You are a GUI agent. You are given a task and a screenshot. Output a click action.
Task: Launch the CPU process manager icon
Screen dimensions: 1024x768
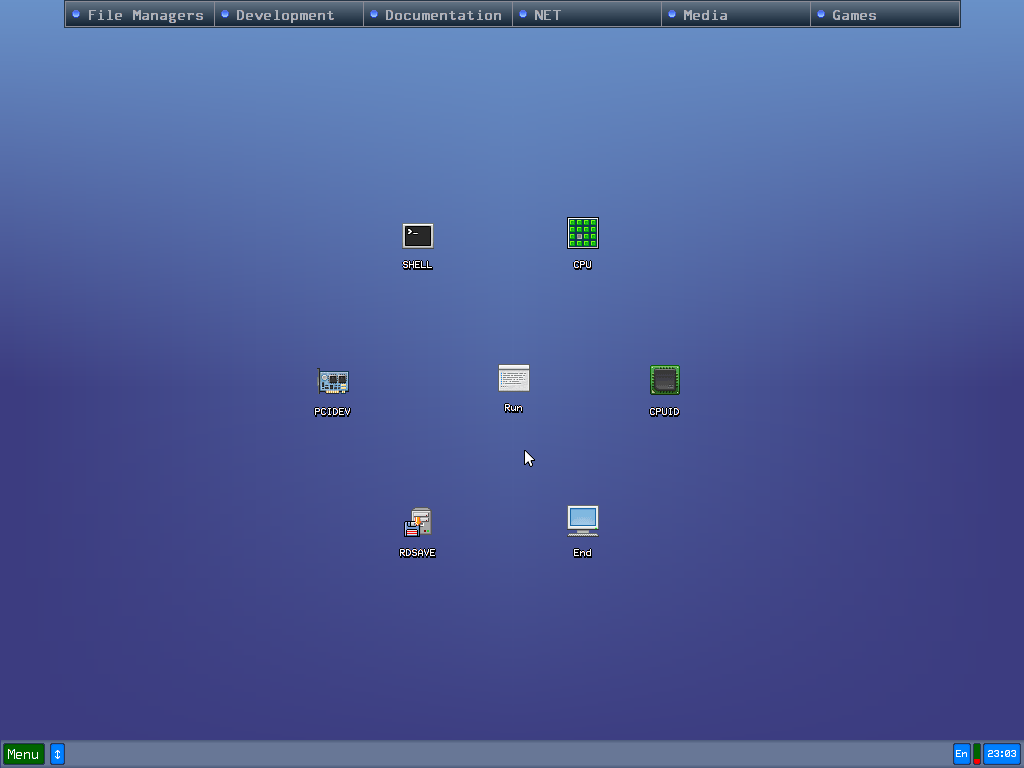click(x=582, y=234)
